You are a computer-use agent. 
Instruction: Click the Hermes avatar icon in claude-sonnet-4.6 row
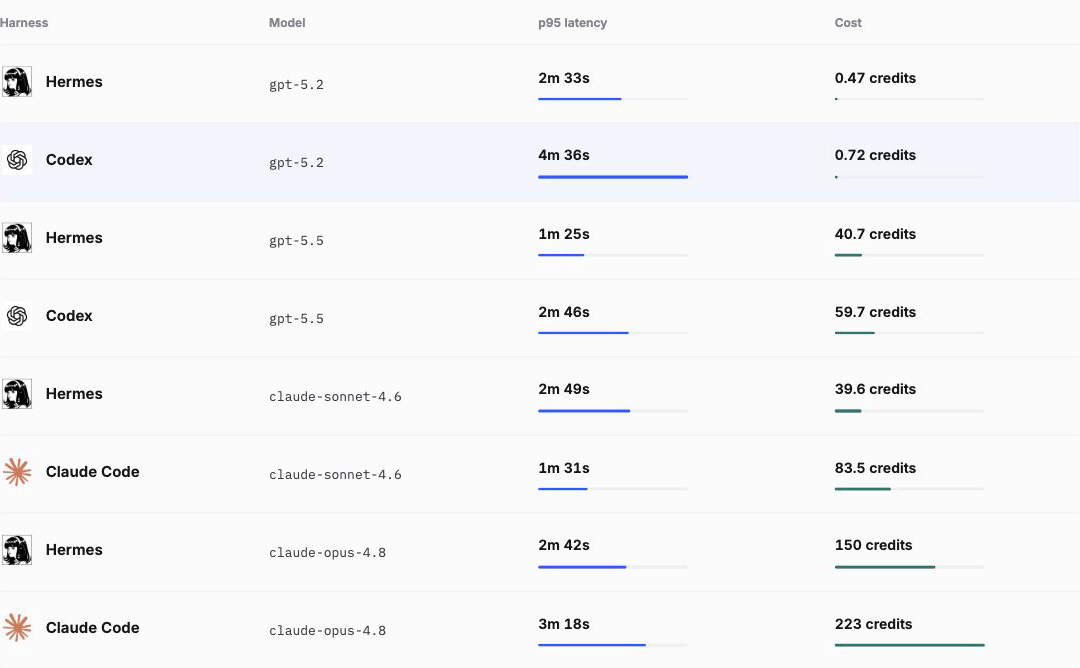click(17, 394)
